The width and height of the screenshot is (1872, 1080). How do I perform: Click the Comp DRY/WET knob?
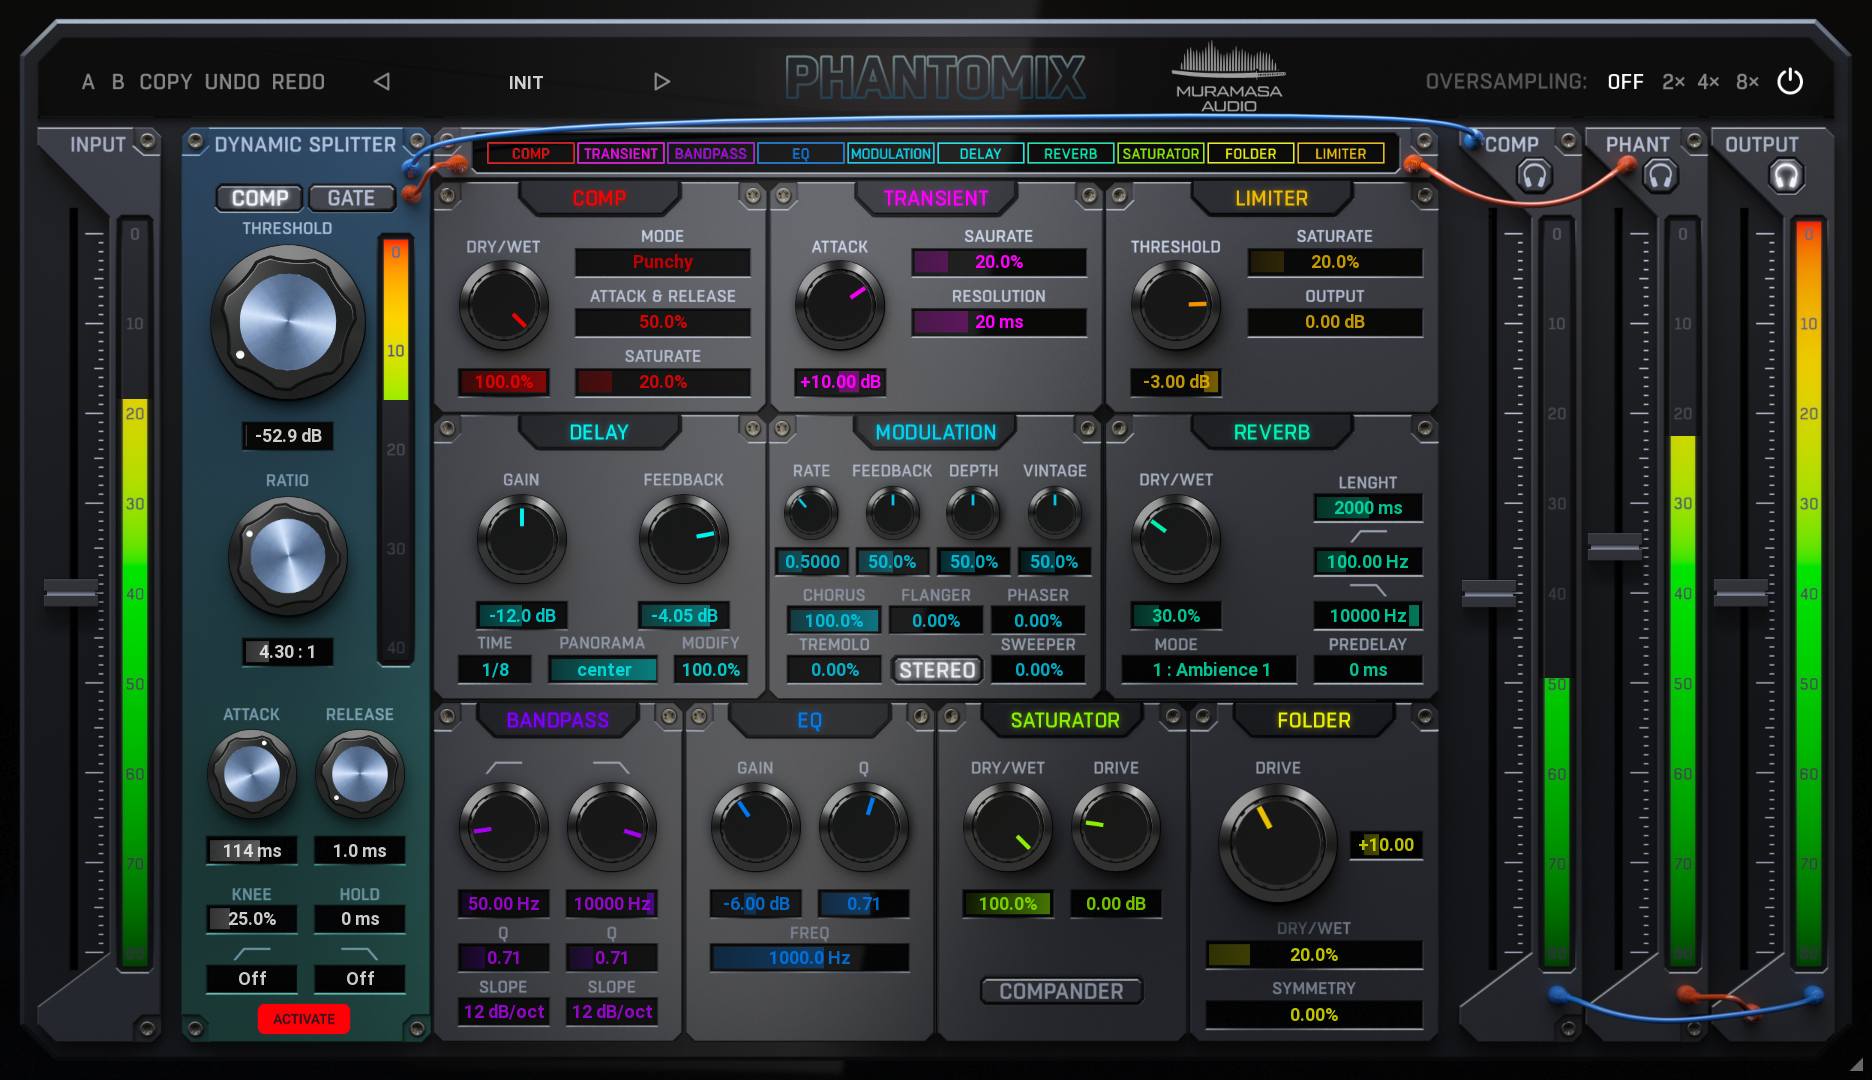pos(504,306)
